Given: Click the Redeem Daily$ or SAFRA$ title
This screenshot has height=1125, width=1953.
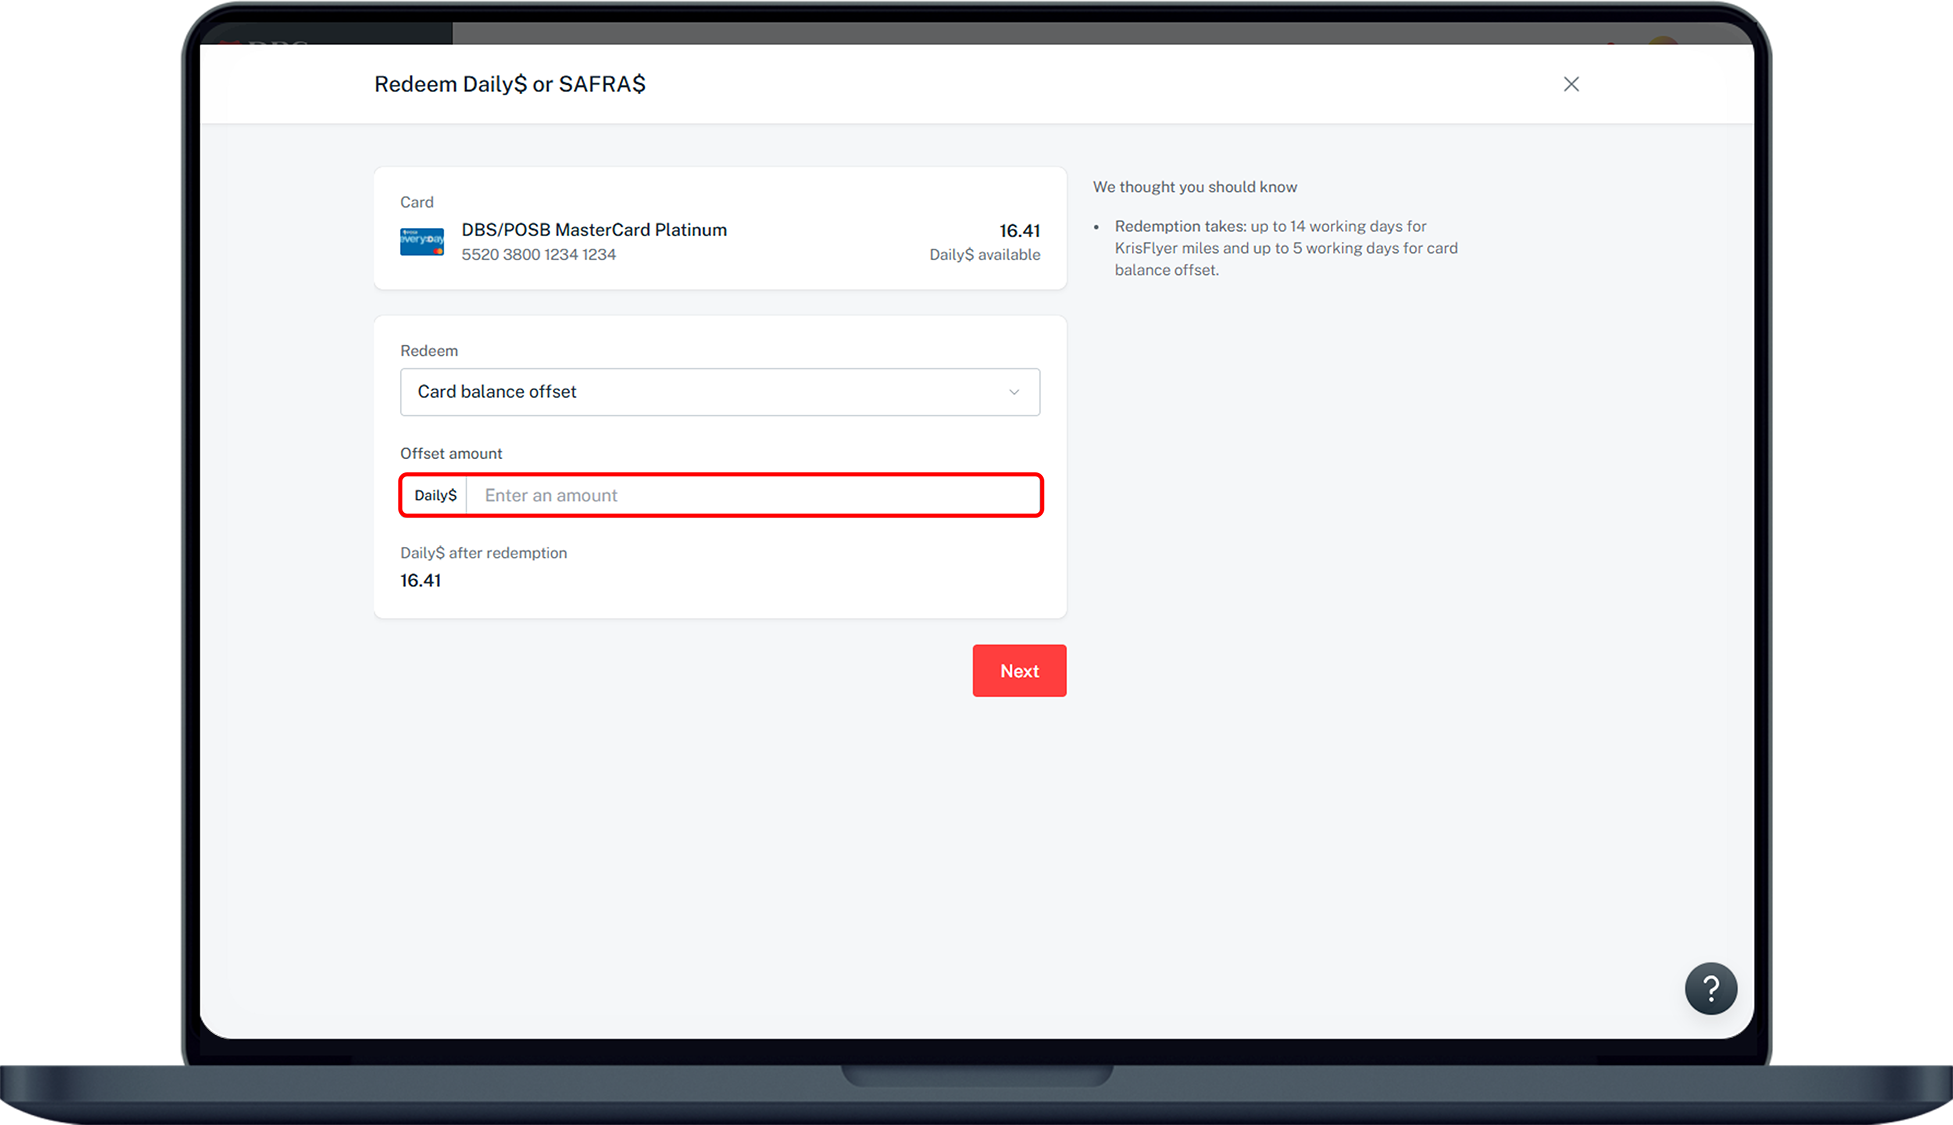Looking at the screenshot, I should click(509, 84).
